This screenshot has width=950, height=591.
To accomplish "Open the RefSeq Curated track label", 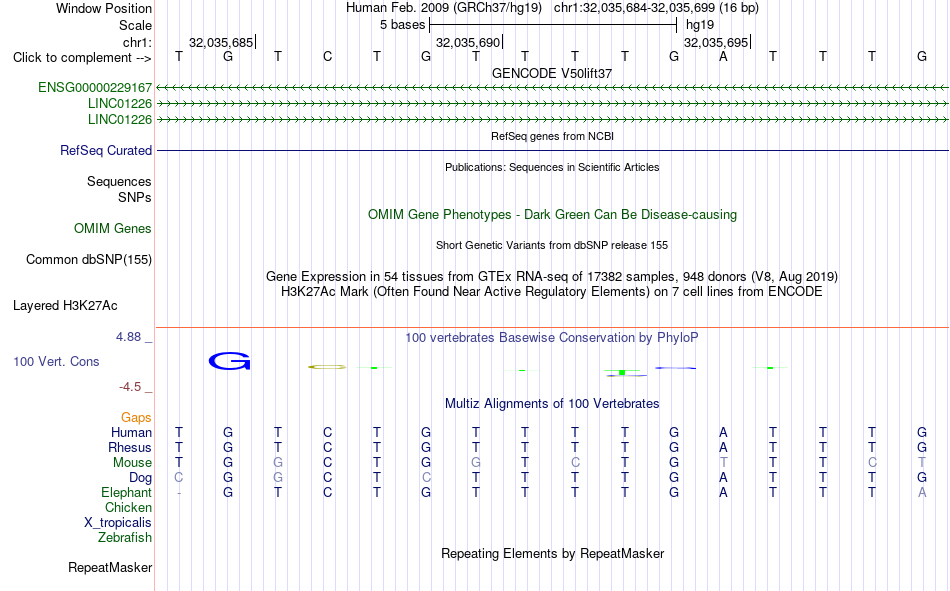I will point(105,150).
